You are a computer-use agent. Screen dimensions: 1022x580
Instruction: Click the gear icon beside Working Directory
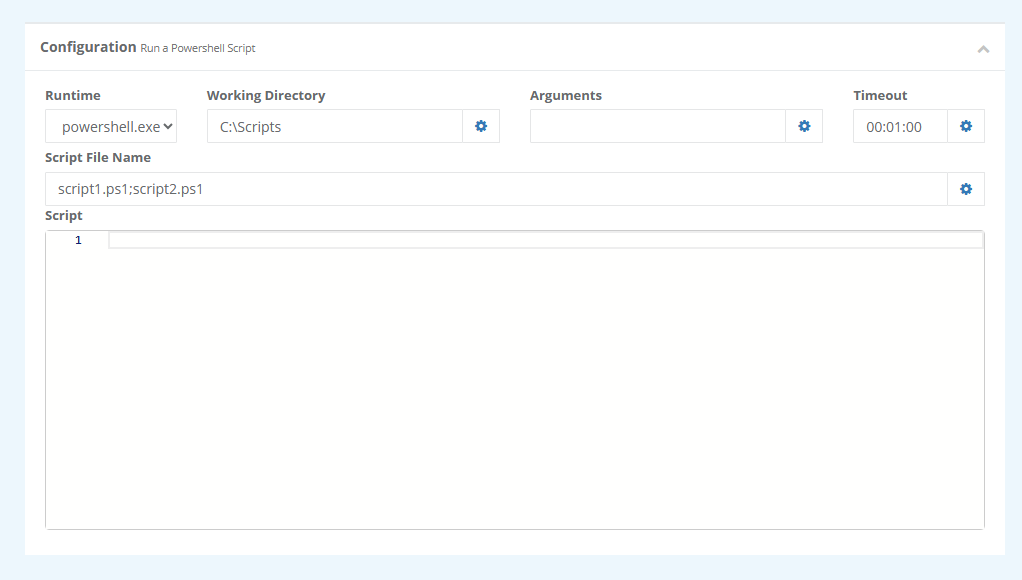(481, 126)
